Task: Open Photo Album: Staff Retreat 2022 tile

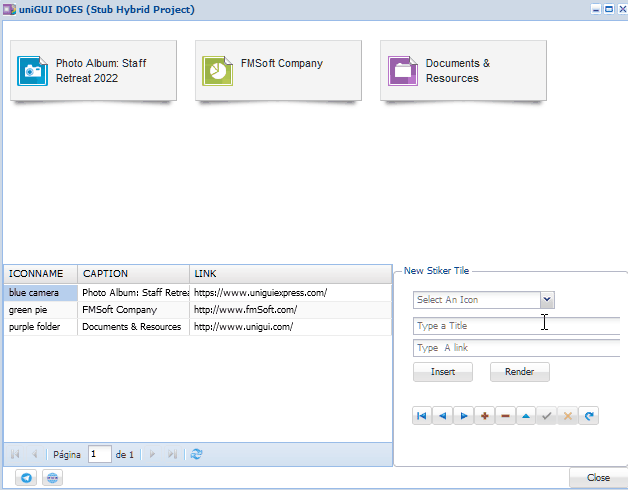Action: tap(93, 71)
